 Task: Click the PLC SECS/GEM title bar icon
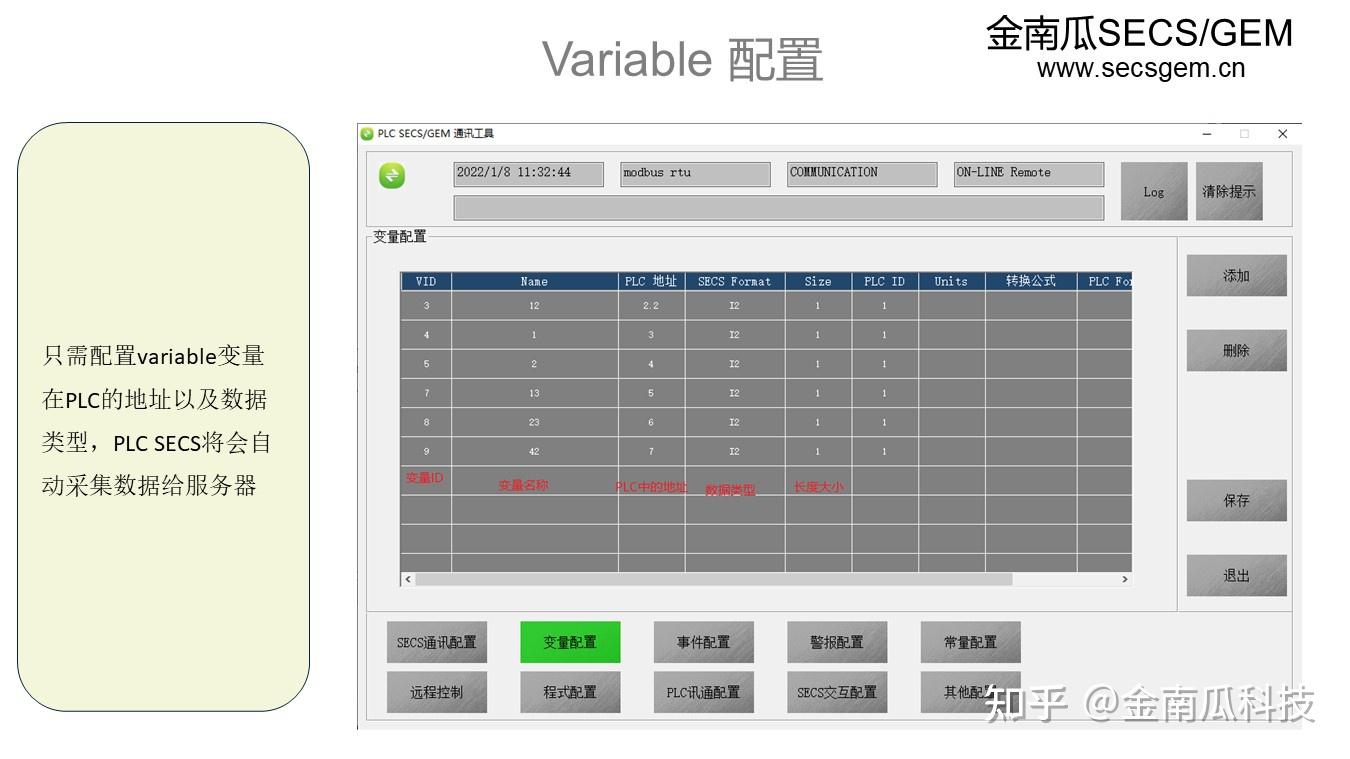point(366,133)
